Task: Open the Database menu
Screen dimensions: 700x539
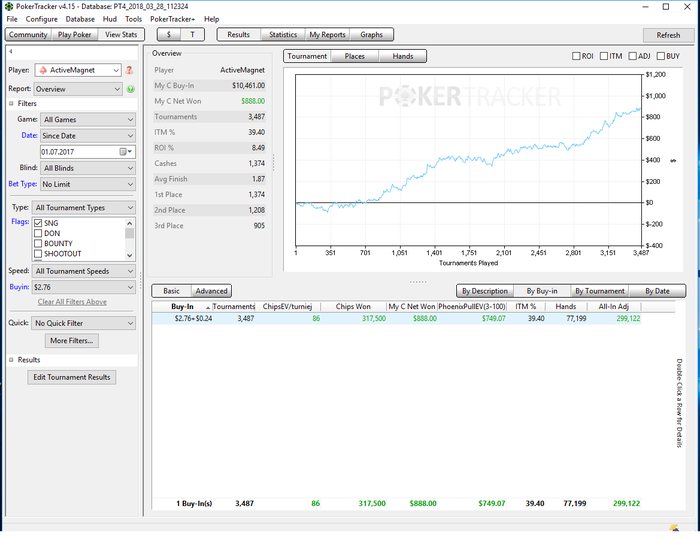Action: tap(80, 19)
